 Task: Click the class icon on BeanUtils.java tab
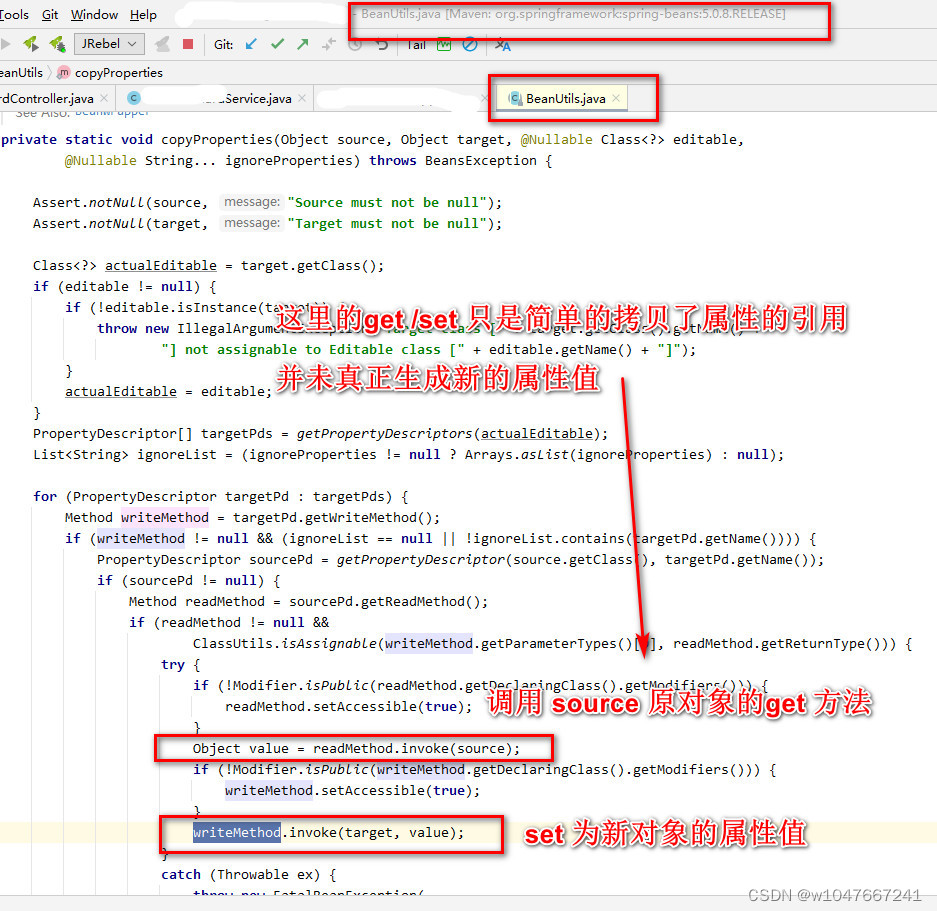coord(515,98)
